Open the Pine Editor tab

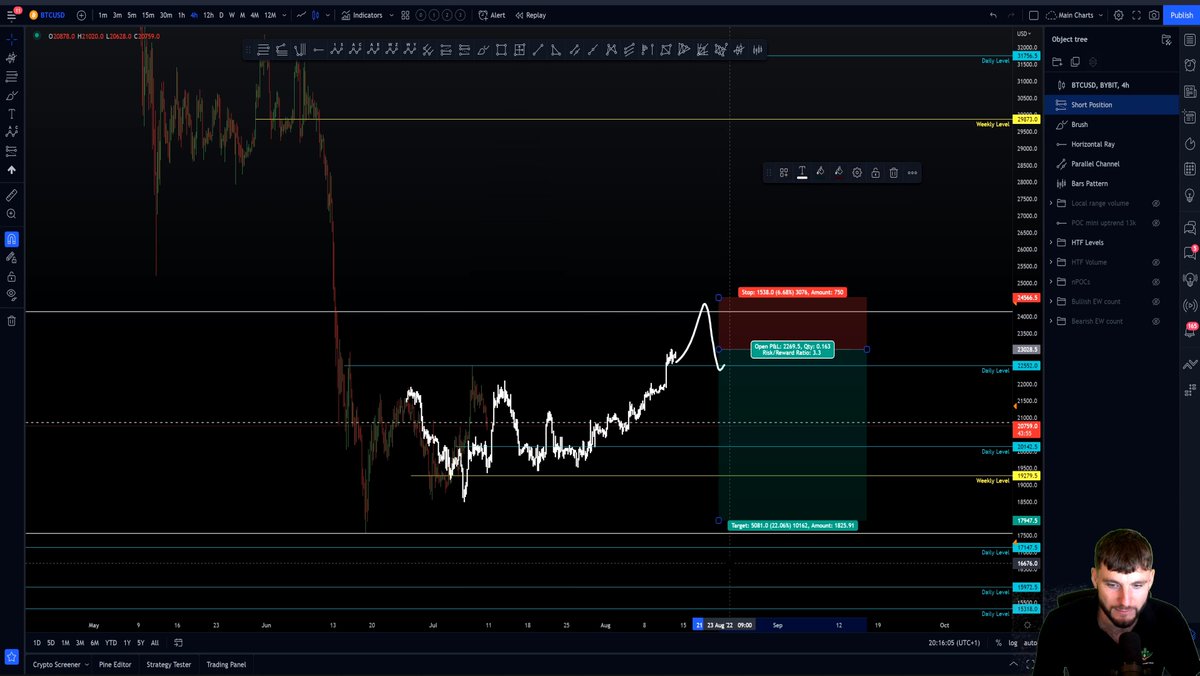pyautogui.click(x=114, y=663)
